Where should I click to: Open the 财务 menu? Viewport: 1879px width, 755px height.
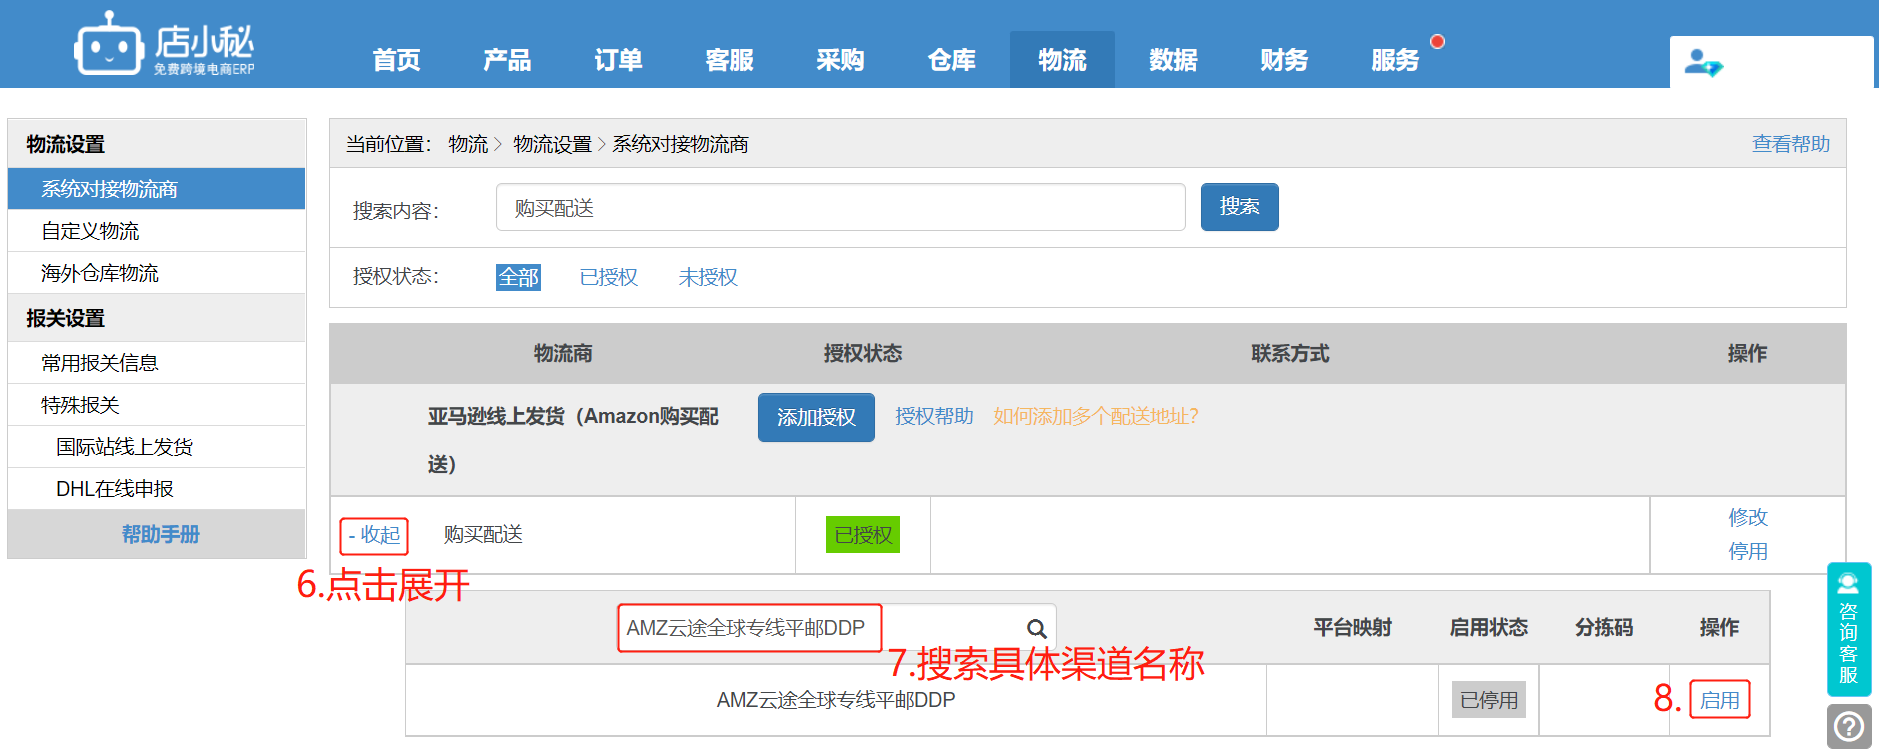pyautogui.click(x=1284, y=60)
